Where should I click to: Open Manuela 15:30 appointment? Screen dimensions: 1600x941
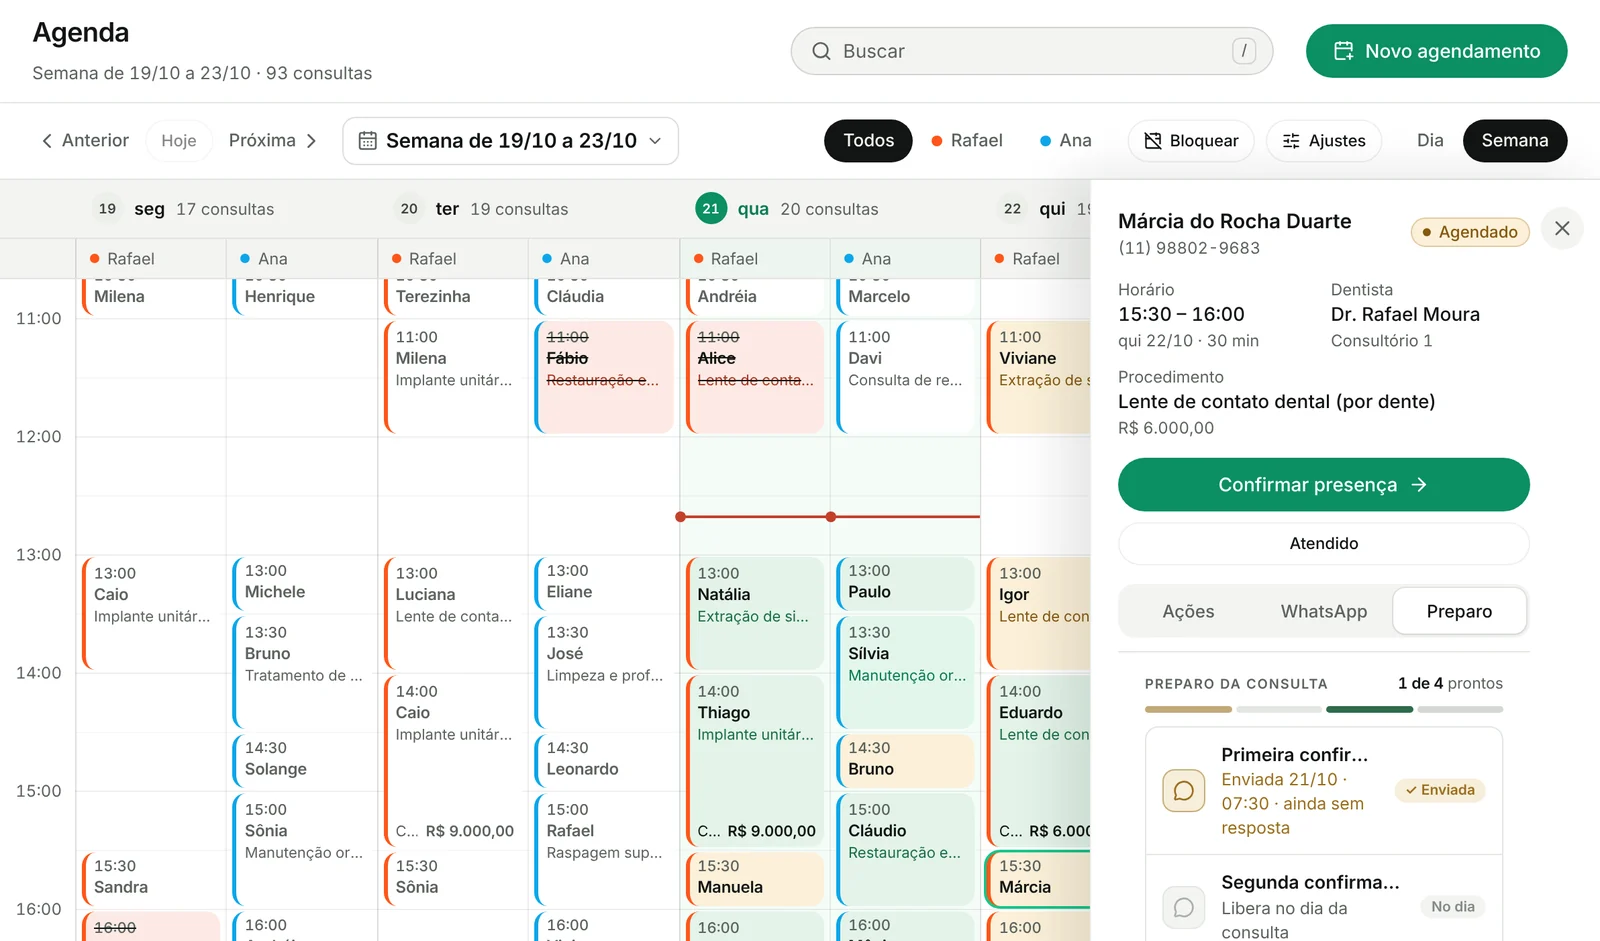tap(756, 877)
